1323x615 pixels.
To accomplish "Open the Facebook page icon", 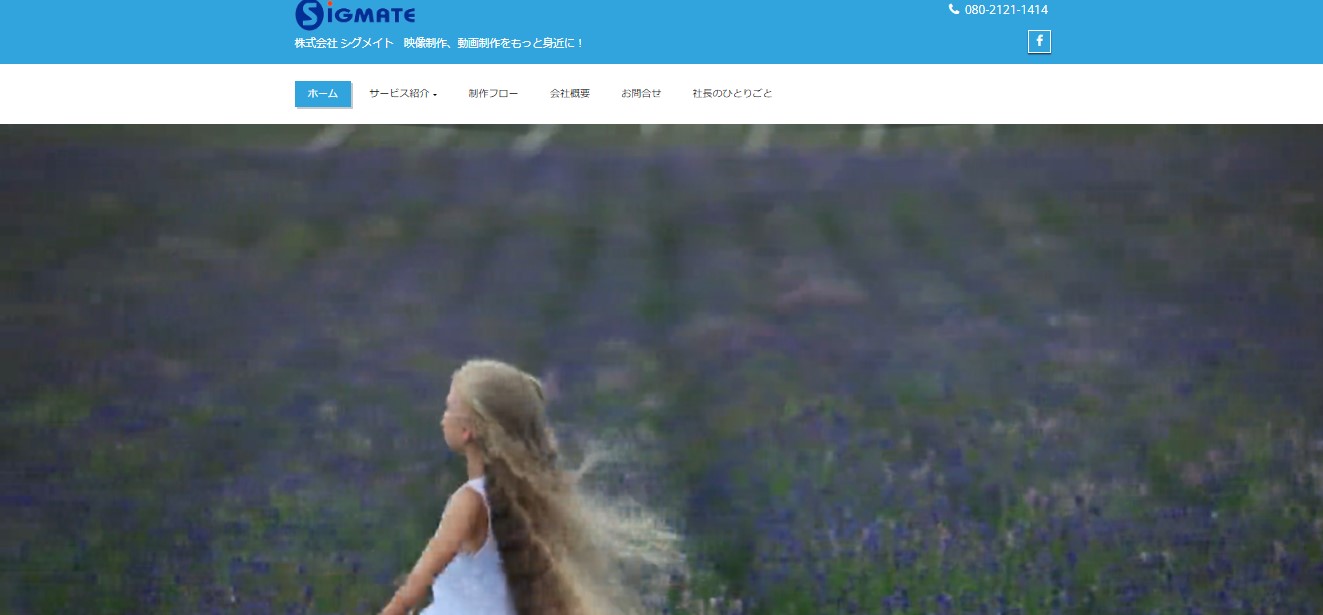I will (x=1039, y=41).
